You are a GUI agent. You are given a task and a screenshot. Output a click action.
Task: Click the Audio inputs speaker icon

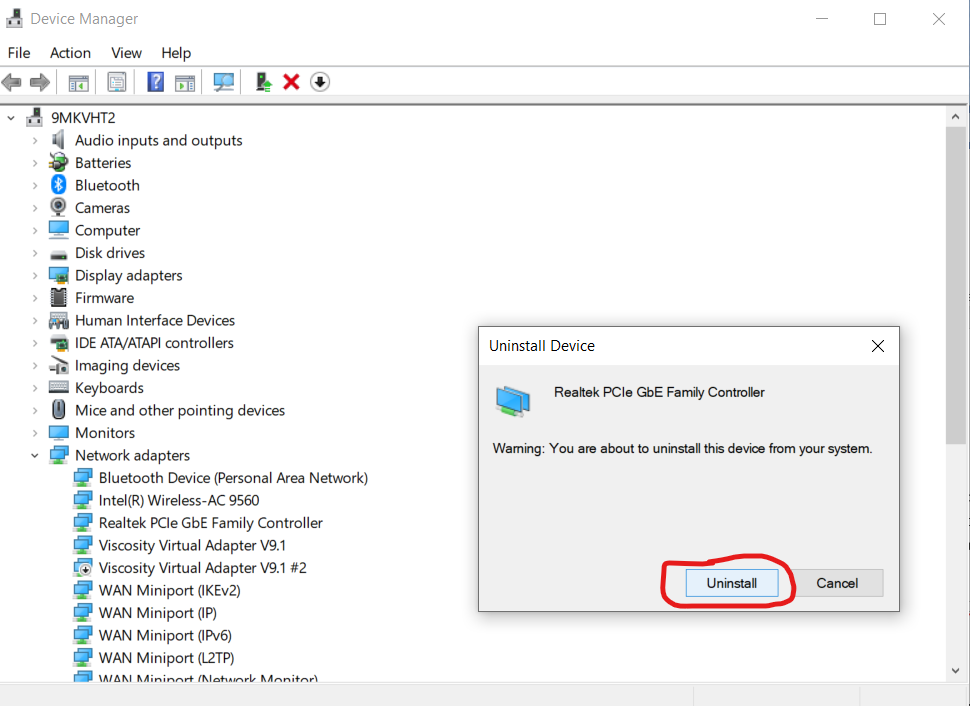pyautogui.click(x=58, y=140)
